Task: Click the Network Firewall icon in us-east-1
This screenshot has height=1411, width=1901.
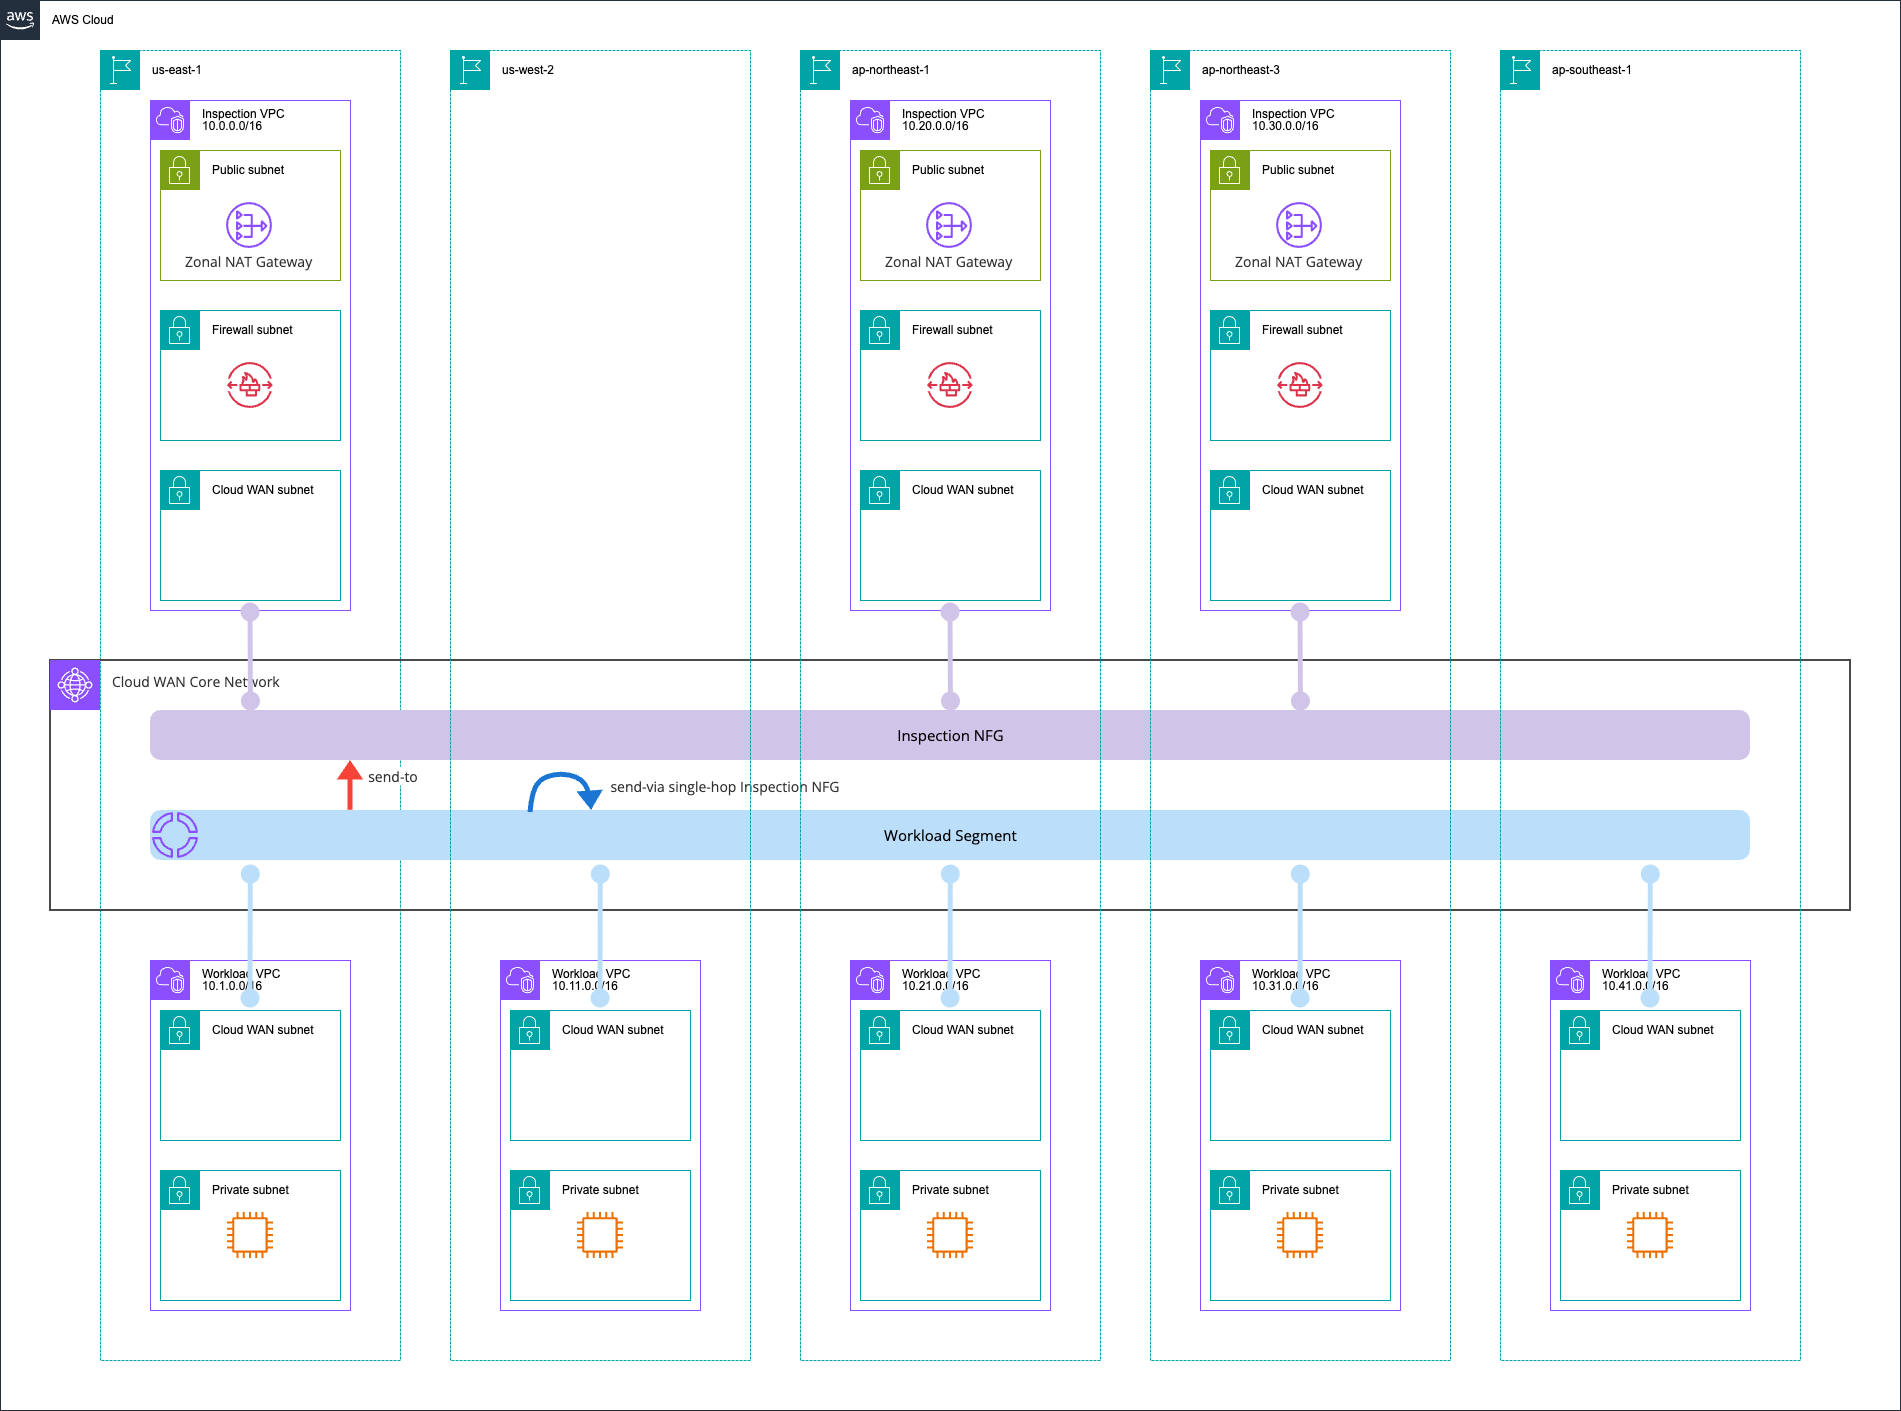Action: coord(250,385)
